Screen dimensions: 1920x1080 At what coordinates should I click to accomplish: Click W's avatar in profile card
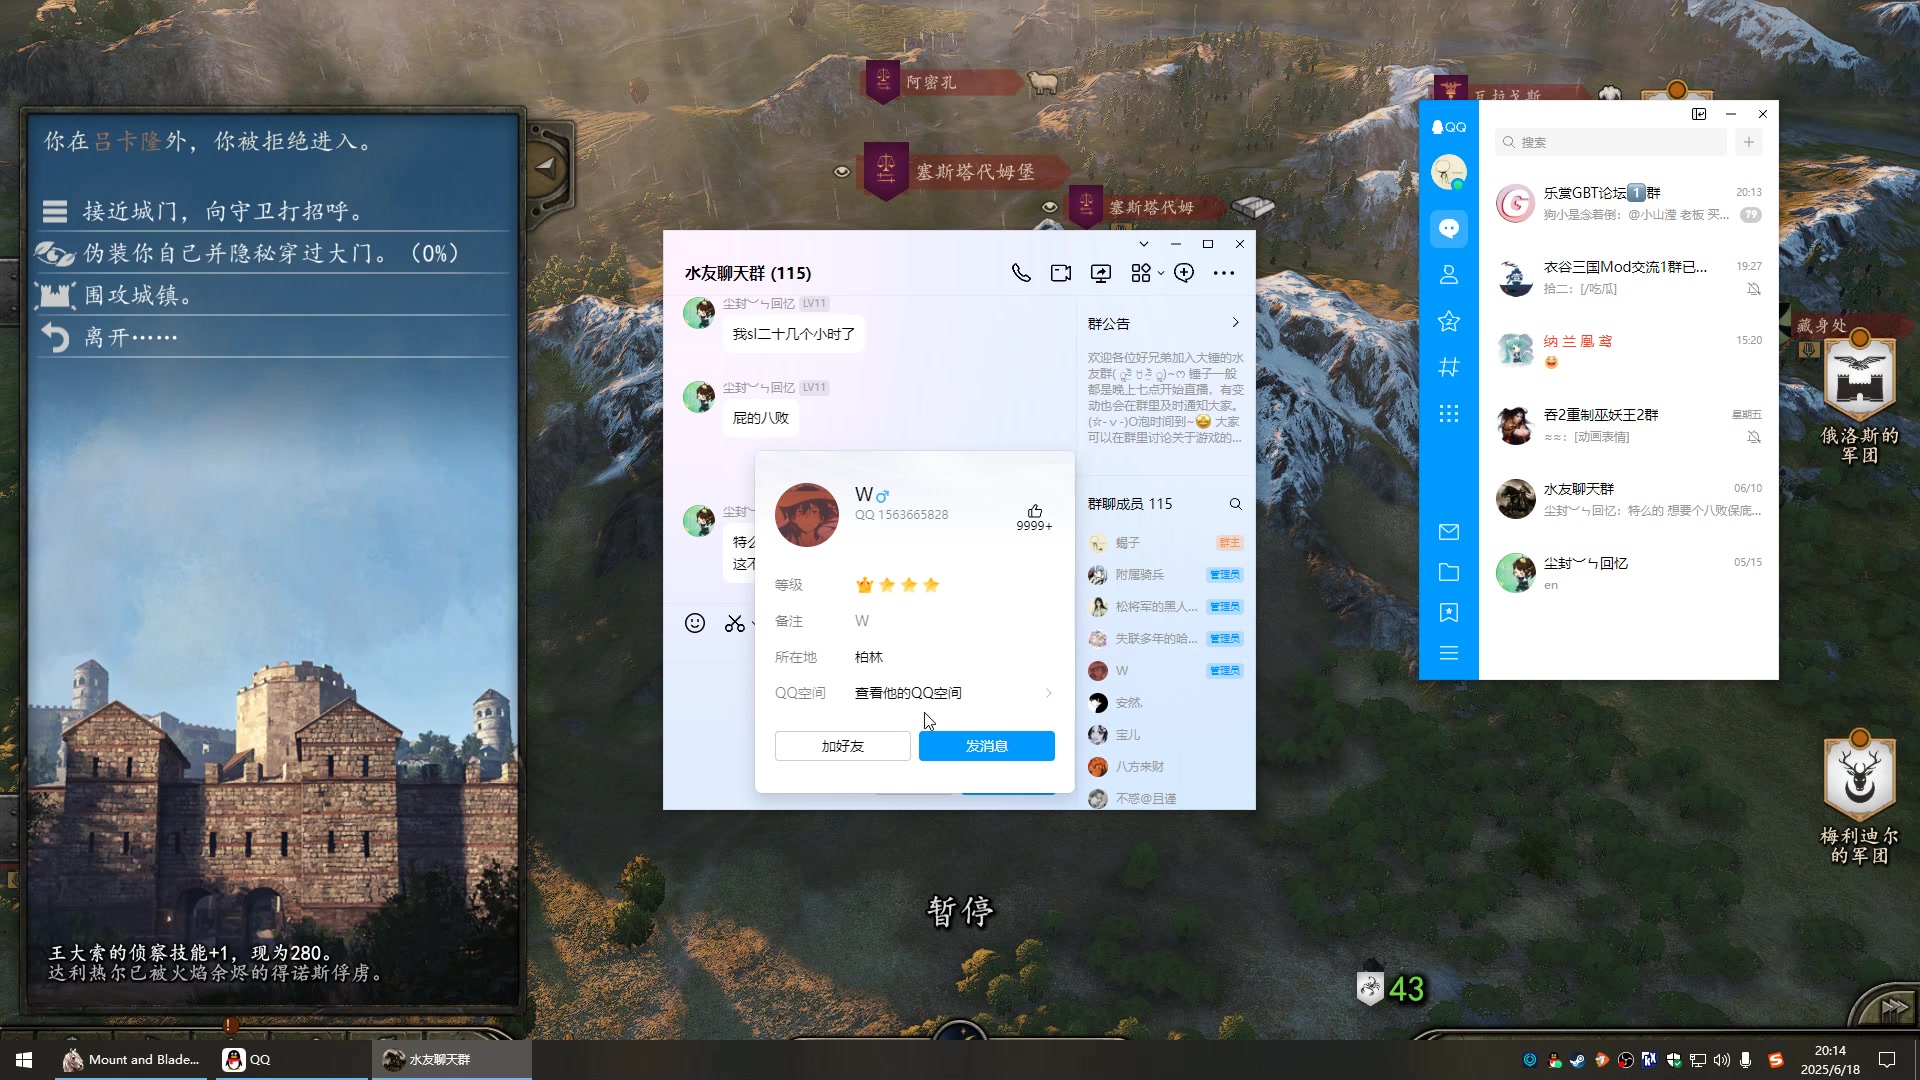click(807, 515)
